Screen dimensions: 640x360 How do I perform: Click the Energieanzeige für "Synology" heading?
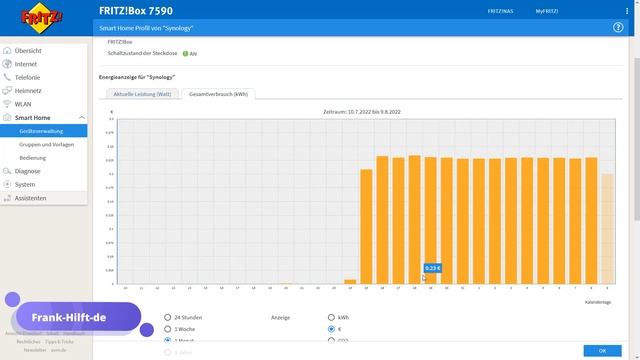[137, 77]
